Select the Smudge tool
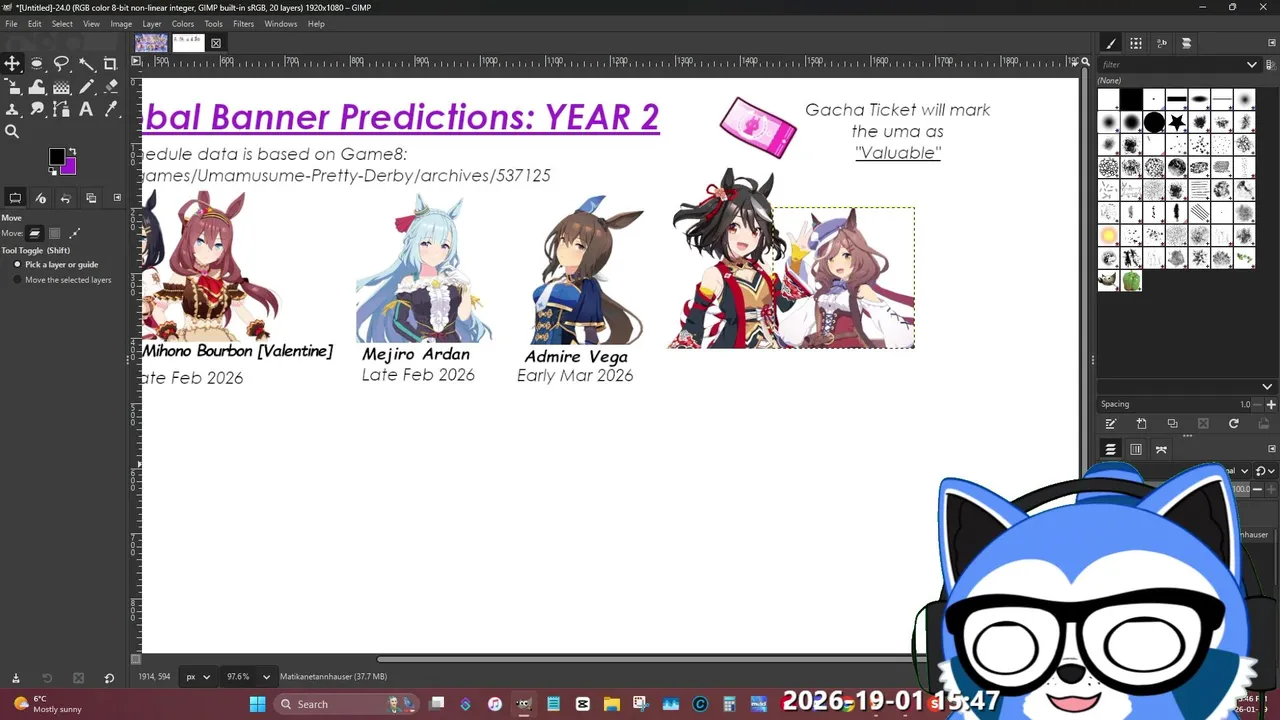The image size is (1280, 720). click(x=37, y=110)
